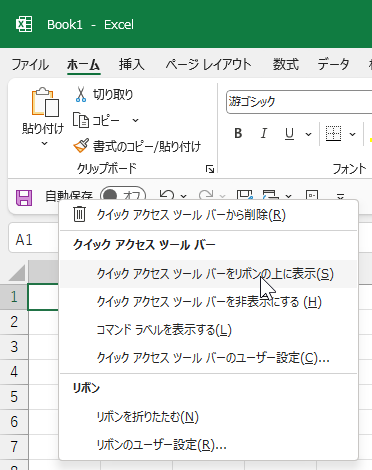Click the 書式のコピー/貼り付け button label
The height and width of the screenshot is (470, 372).
[147, 146]
